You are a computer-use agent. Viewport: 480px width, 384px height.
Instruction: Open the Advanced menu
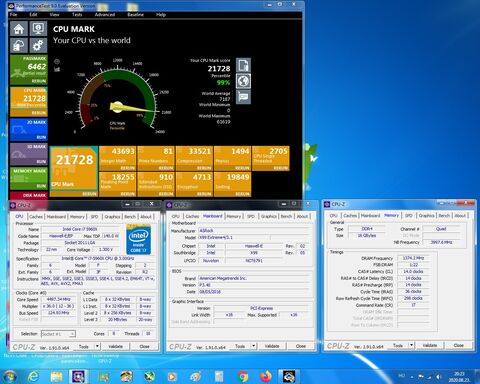[105, 15]
